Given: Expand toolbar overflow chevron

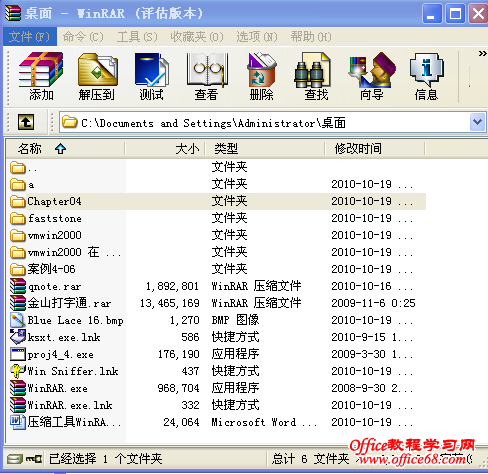Looking at the screenshot, I should 482,53.
